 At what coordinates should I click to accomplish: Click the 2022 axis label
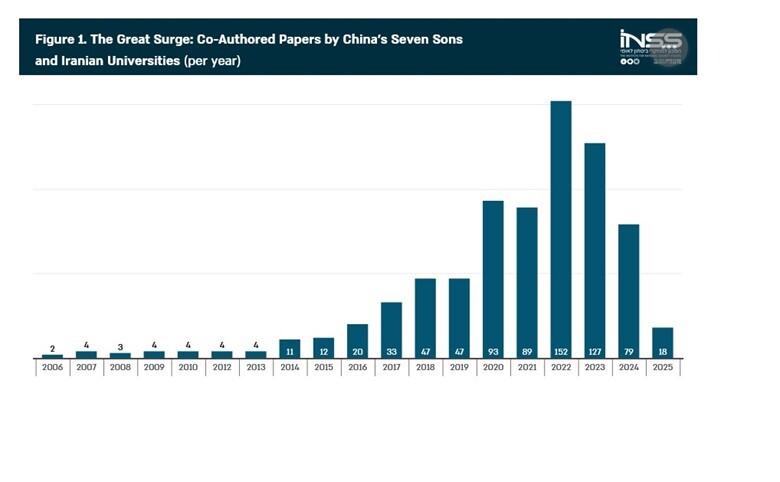pos(561,367)
